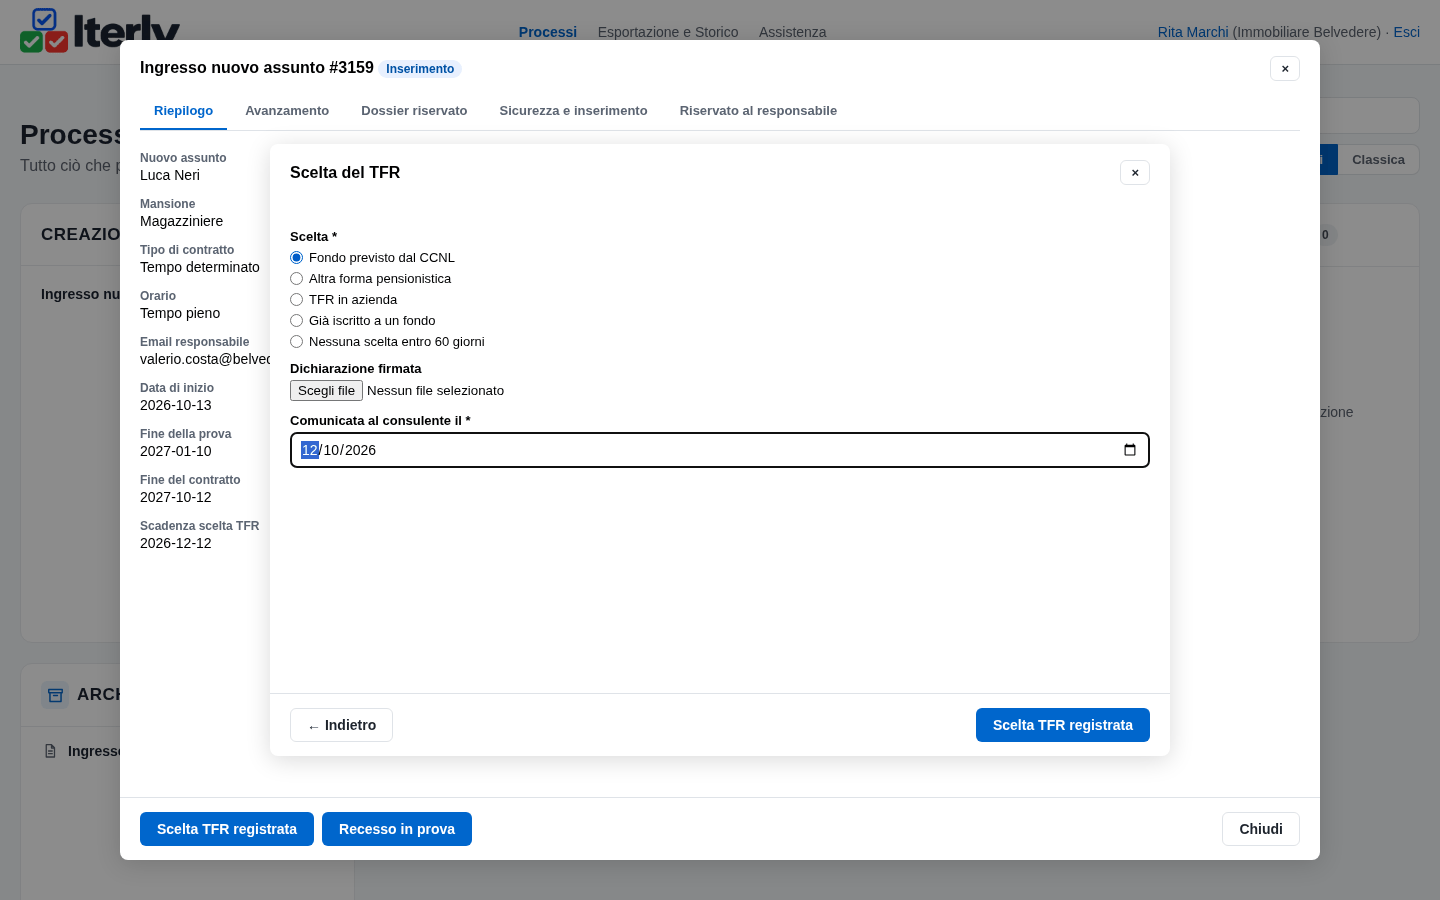The image size is (1440, 900).
Task: Click the document icon next to Ingresso
Action: [x=50, y=751]
